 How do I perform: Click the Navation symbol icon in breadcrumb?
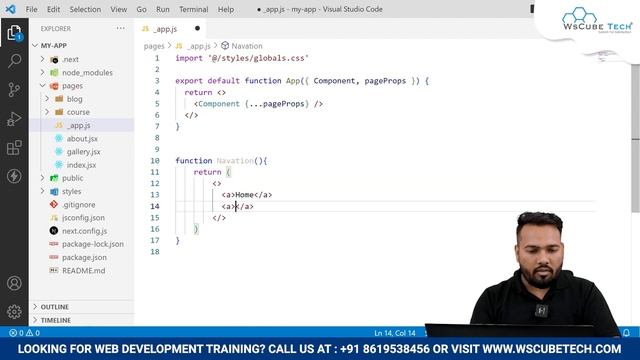click(x=225, y=46)
